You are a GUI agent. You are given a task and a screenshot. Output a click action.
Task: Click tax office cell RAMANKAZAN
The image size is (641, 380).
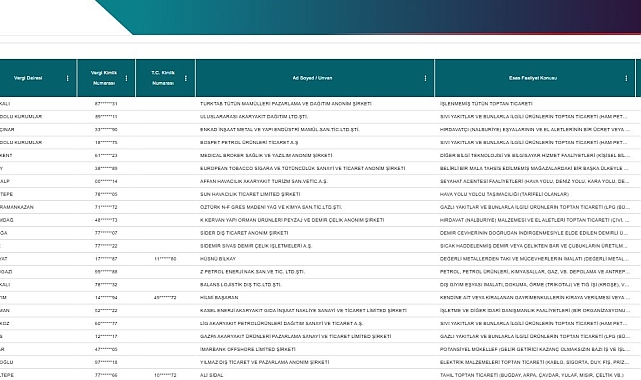[17, 207]
